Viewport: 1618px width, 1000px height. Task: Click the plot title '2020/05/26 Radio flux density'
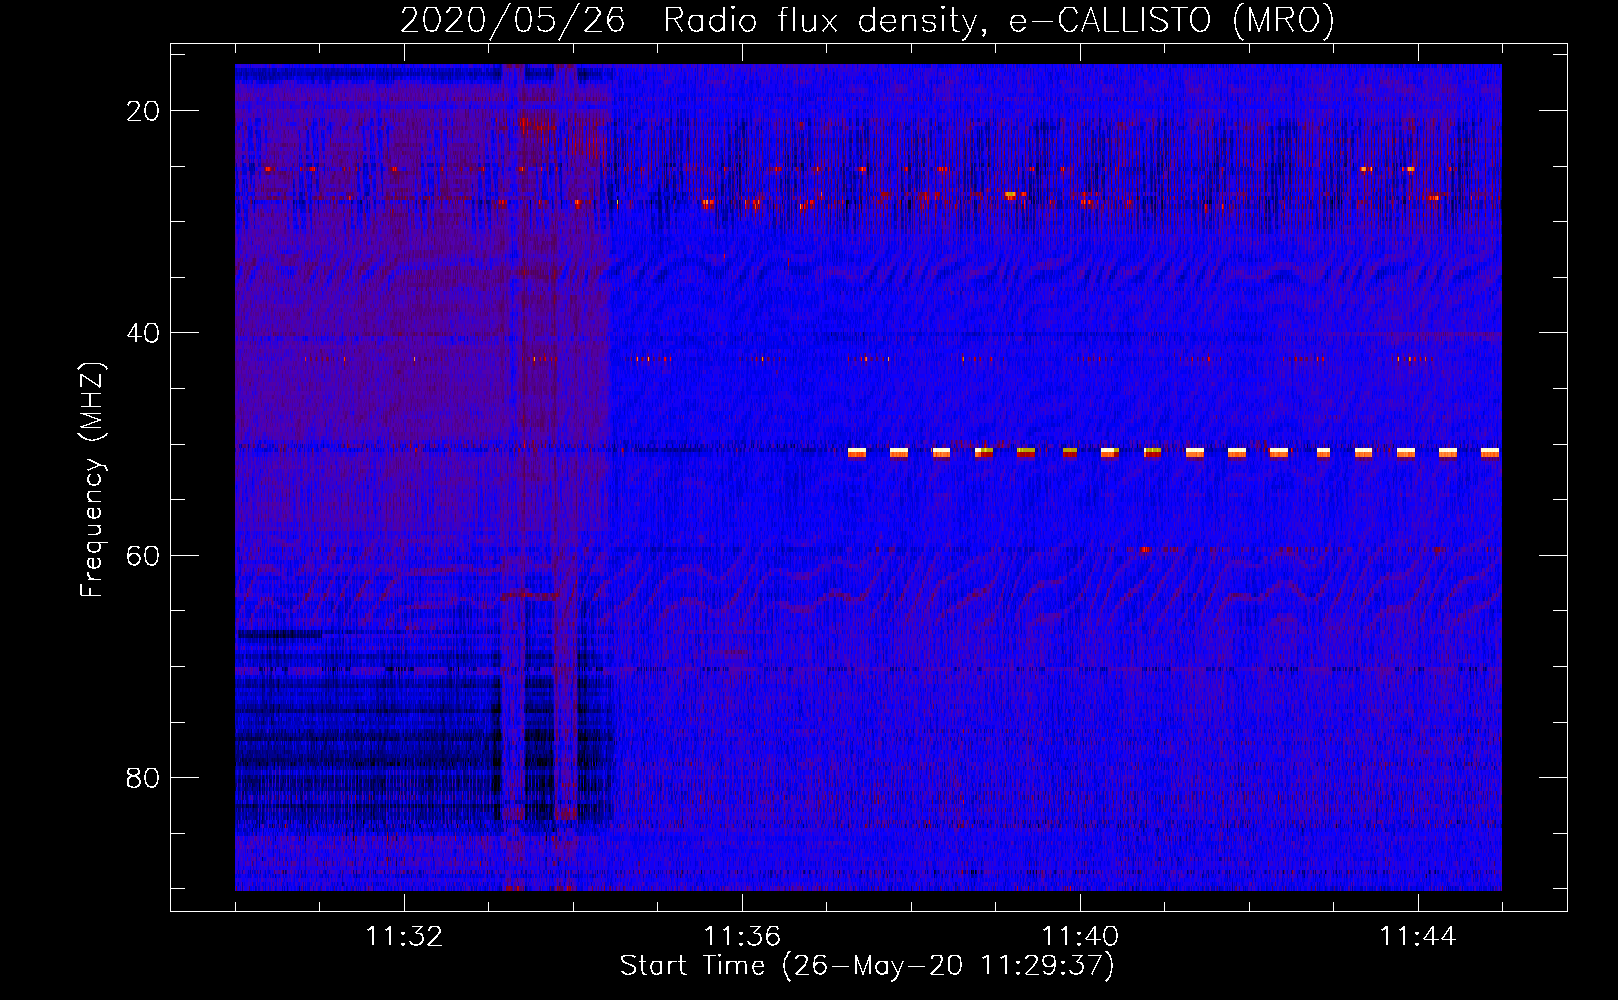click(x=867, y=20)
